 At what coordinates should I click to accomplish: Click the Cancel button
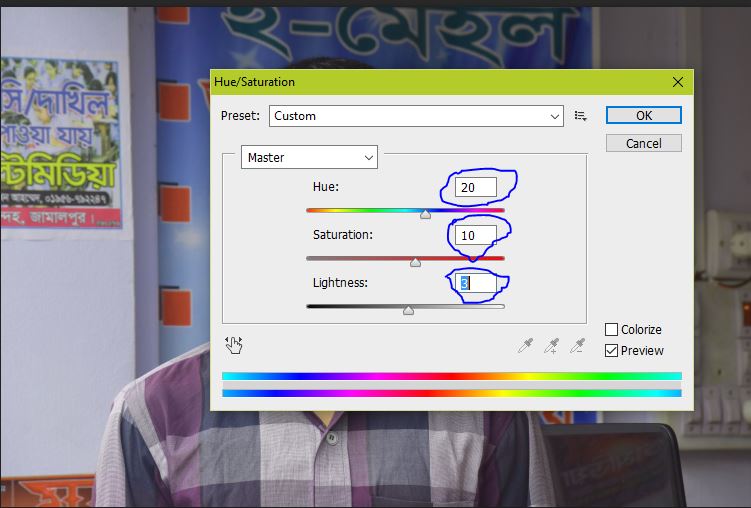(x=644, y=143)
